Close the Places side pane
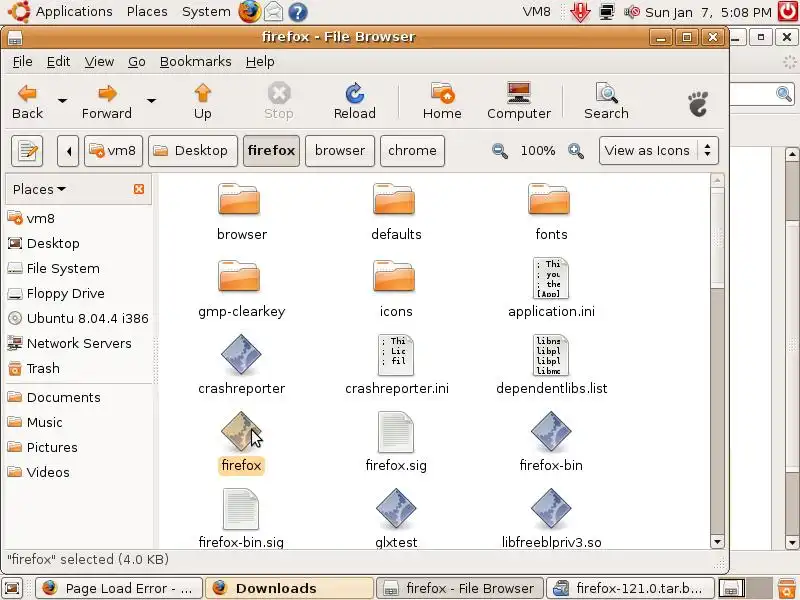Screen dimensions: 800x600 coord(139,189)
